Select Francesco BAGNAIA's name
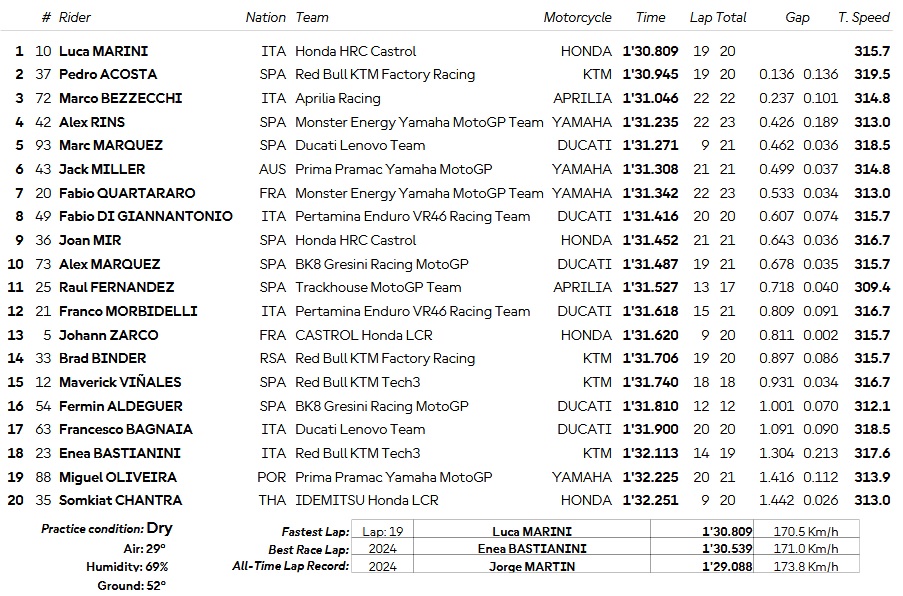Screen dimensions: 903x596 pos(126,429)
